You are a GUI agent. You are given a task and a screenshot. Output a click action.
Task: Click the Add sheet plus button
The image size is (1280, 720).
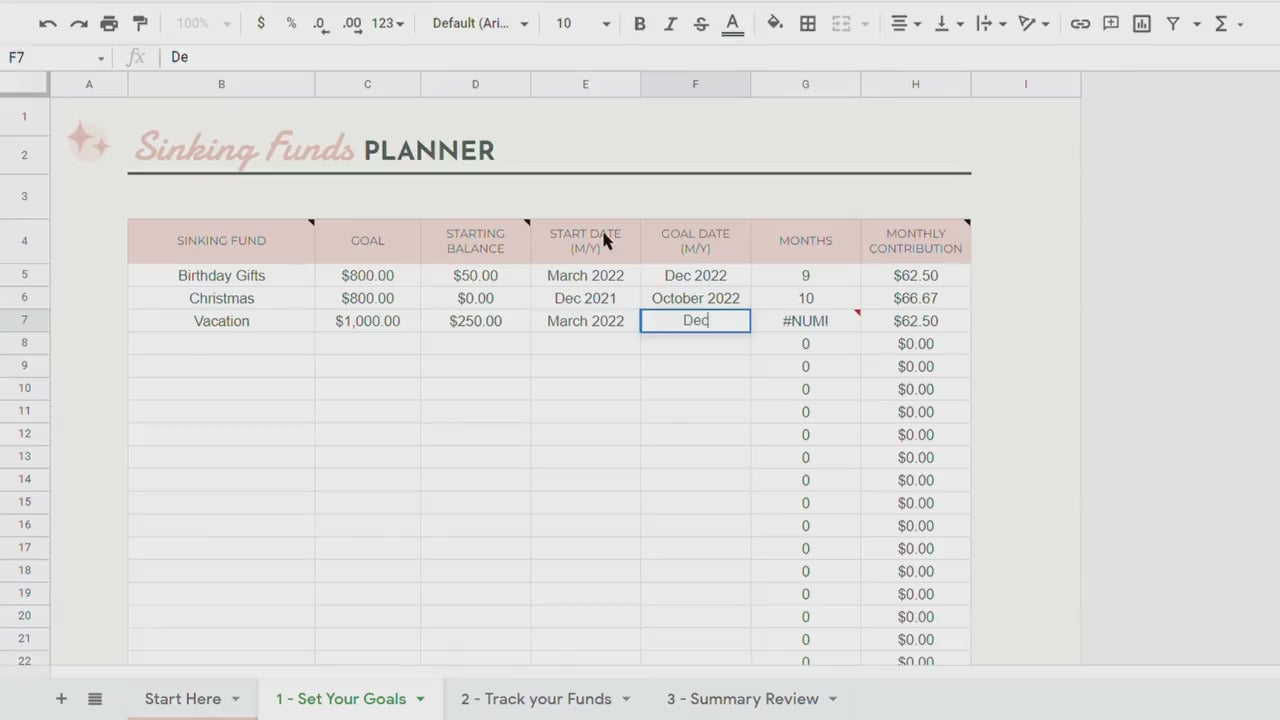(61, 699)
